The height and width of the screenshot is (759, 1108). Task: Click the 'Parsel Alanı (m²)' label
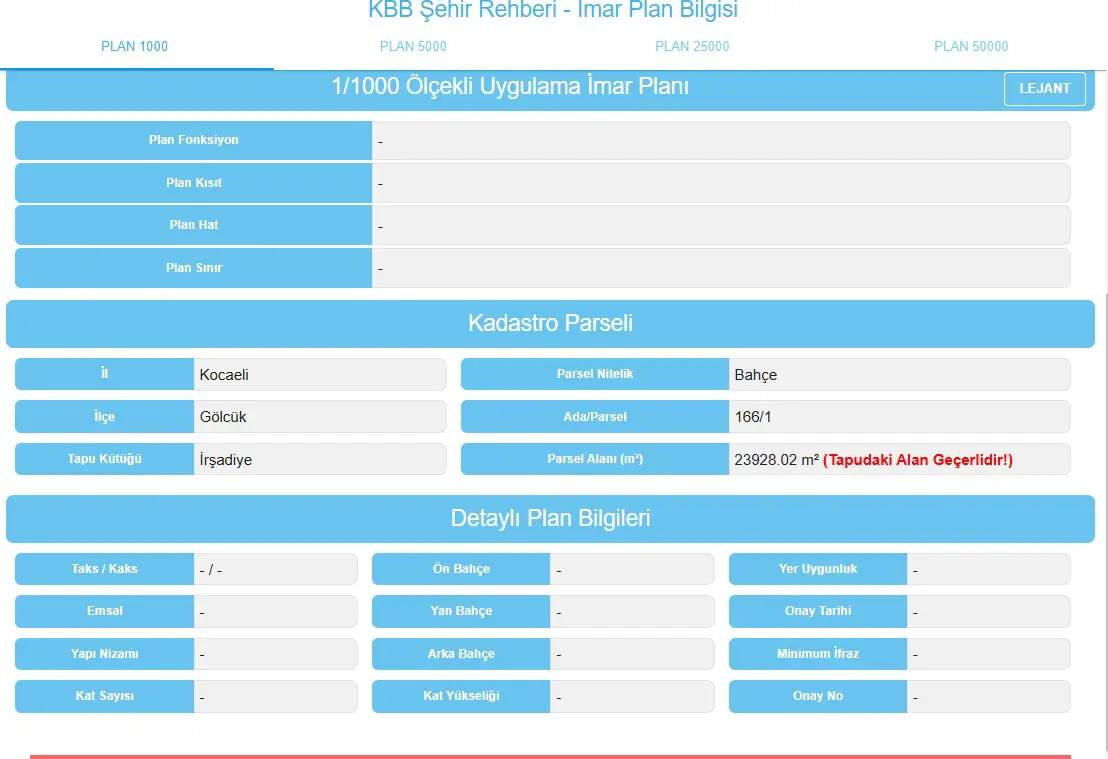595,459
